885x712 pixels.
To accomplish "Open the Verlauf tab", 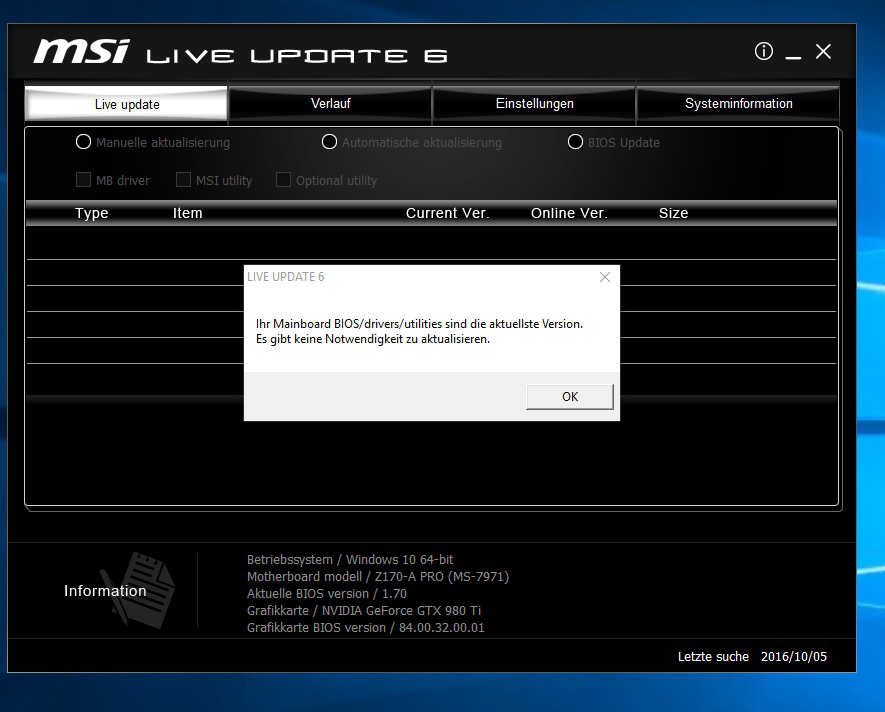I will (331, 104).
